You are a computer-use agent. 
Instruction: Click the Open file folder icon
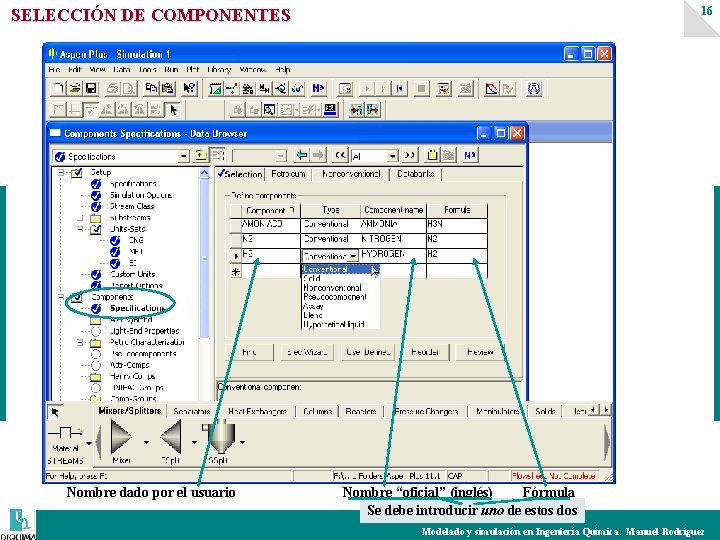click(x=74, y=88)
